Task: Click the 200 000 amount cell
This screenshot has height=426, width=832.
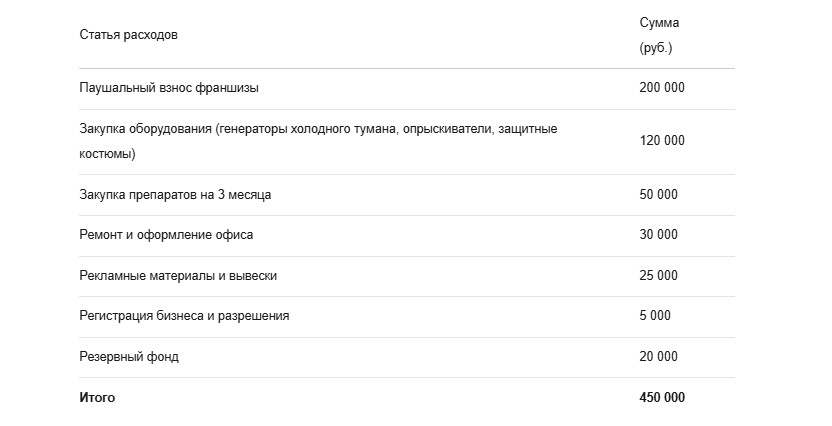Action: (662, 88)
